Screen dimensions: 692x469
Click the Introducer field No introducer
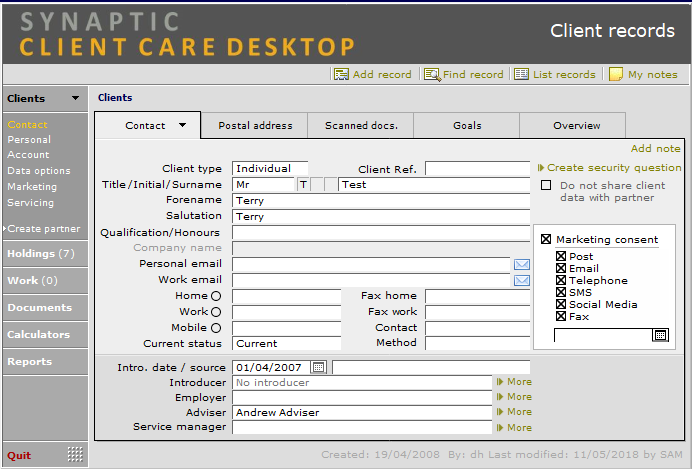pos(362,383)
